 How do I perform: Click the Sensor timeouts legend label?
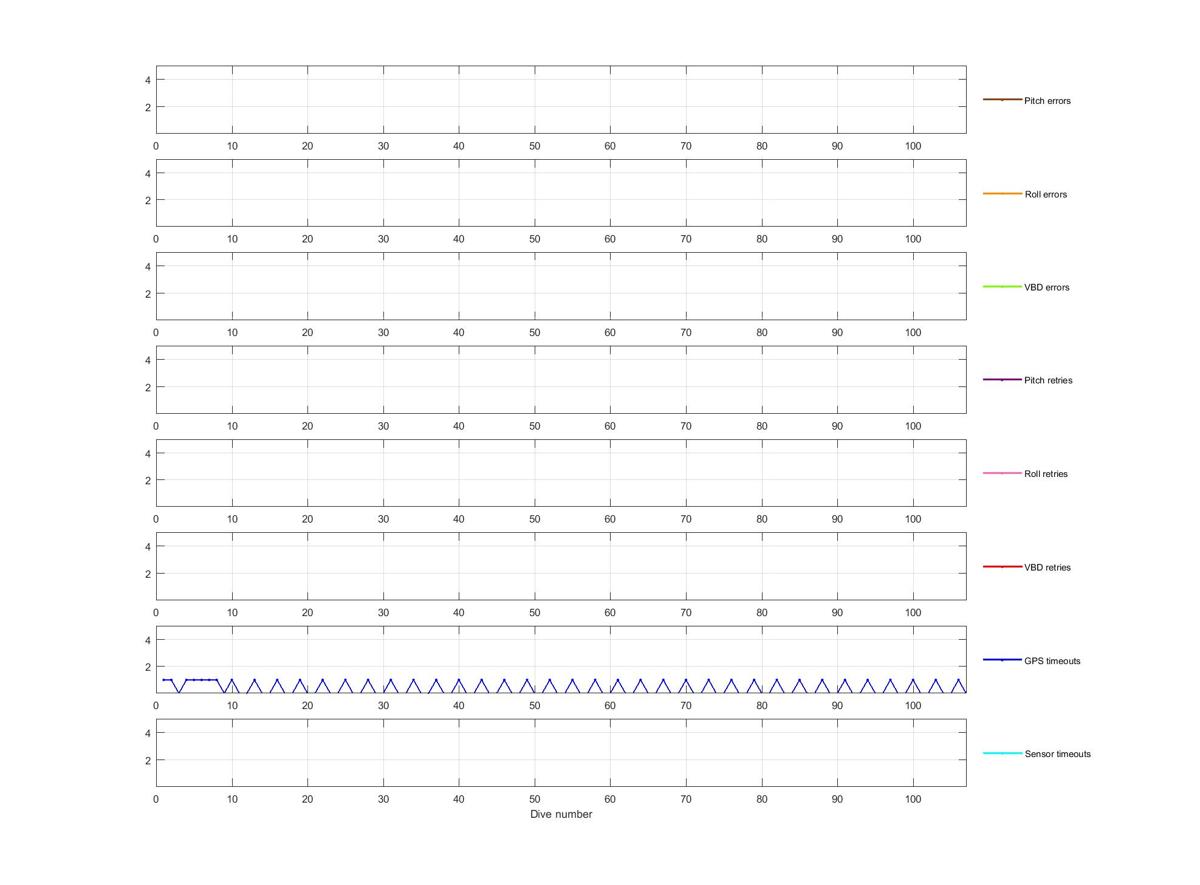[x=1058, y=754]
